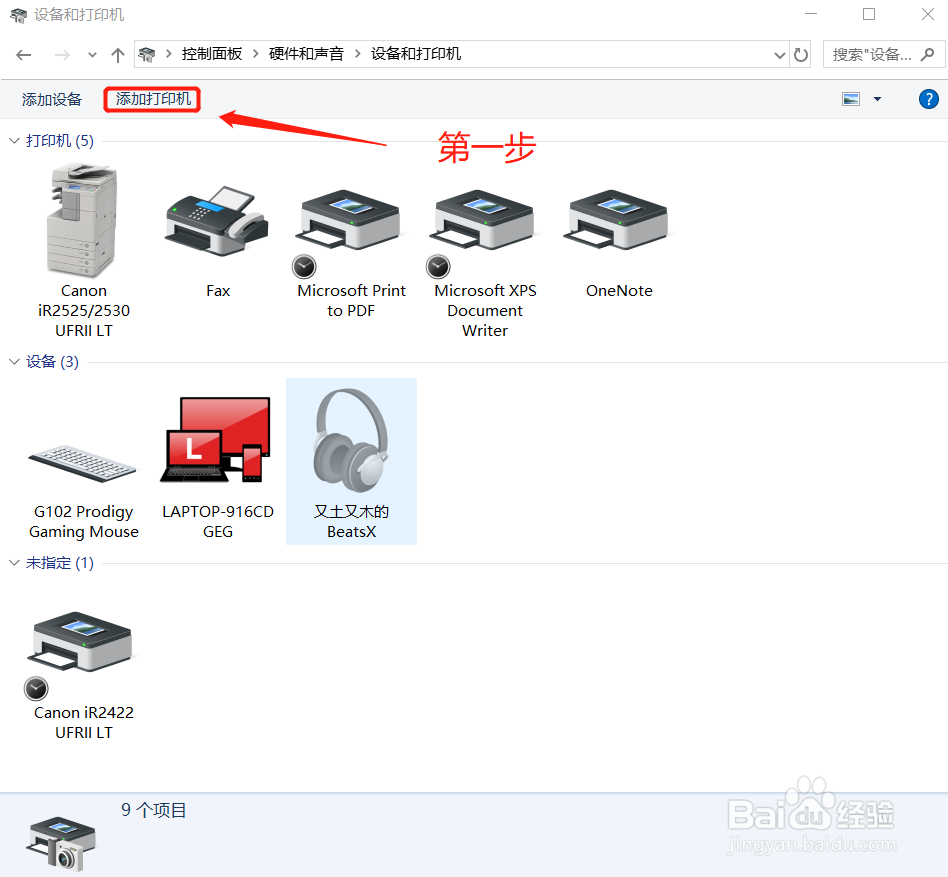Image resolution: width=948 pixels, height=877 pixels.
Task: Go to 硬件和声音 breadcrumb
Action: click(307, 54)
